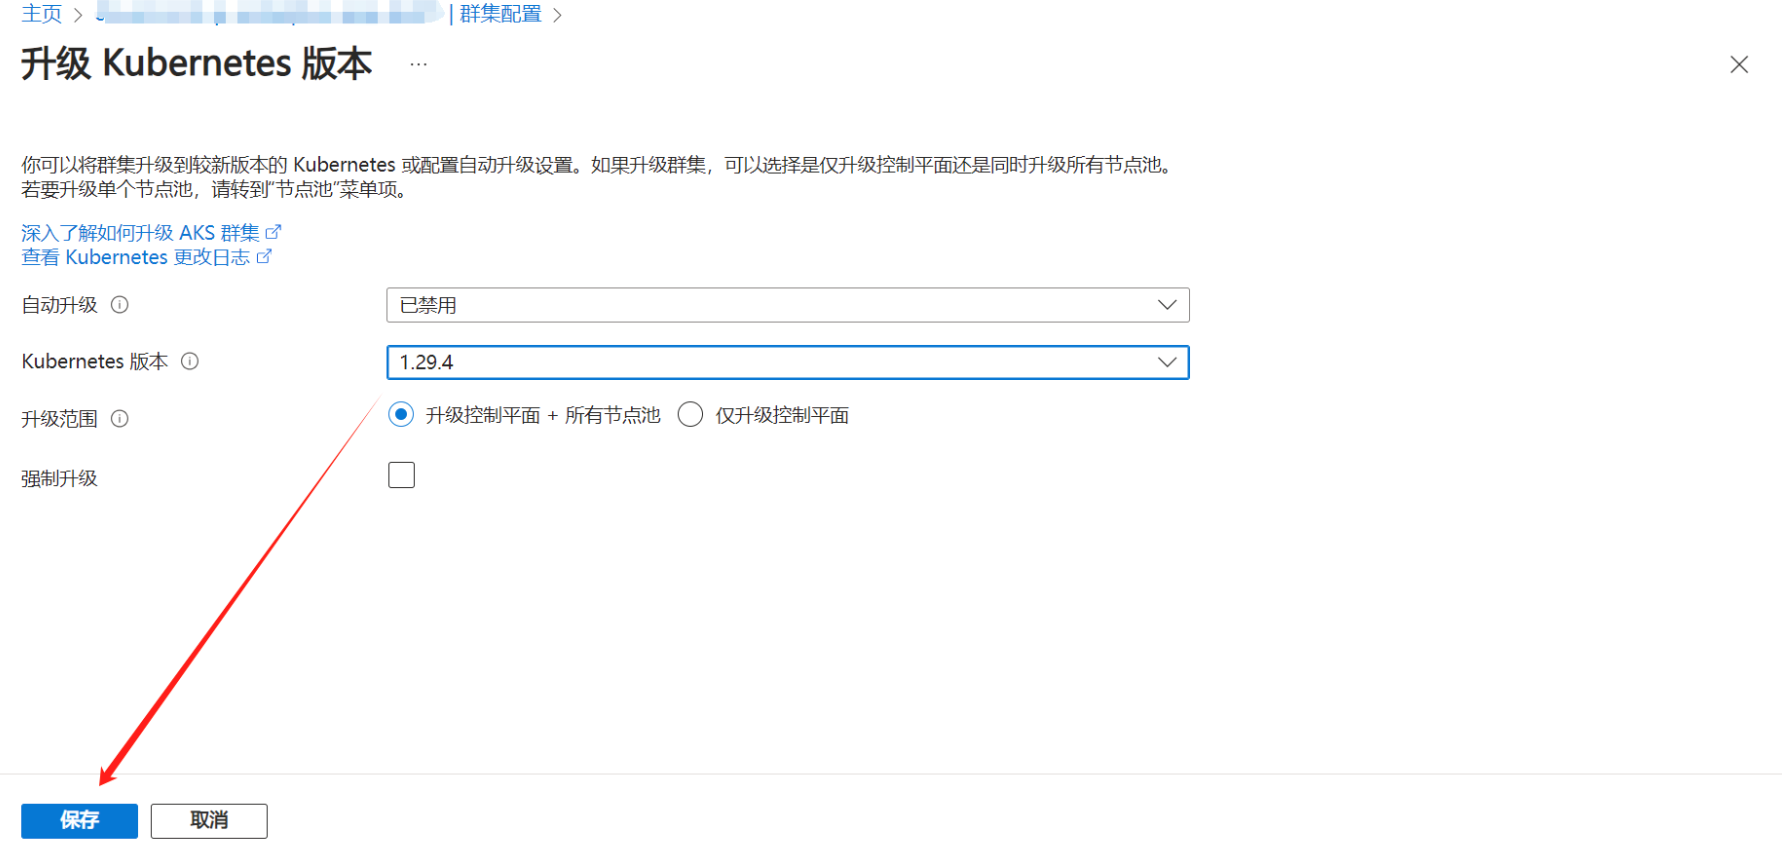Viewport: 1782px width, 860px height.
Task: Click the info icon next to 自动升级
Action: pos(120,305)
